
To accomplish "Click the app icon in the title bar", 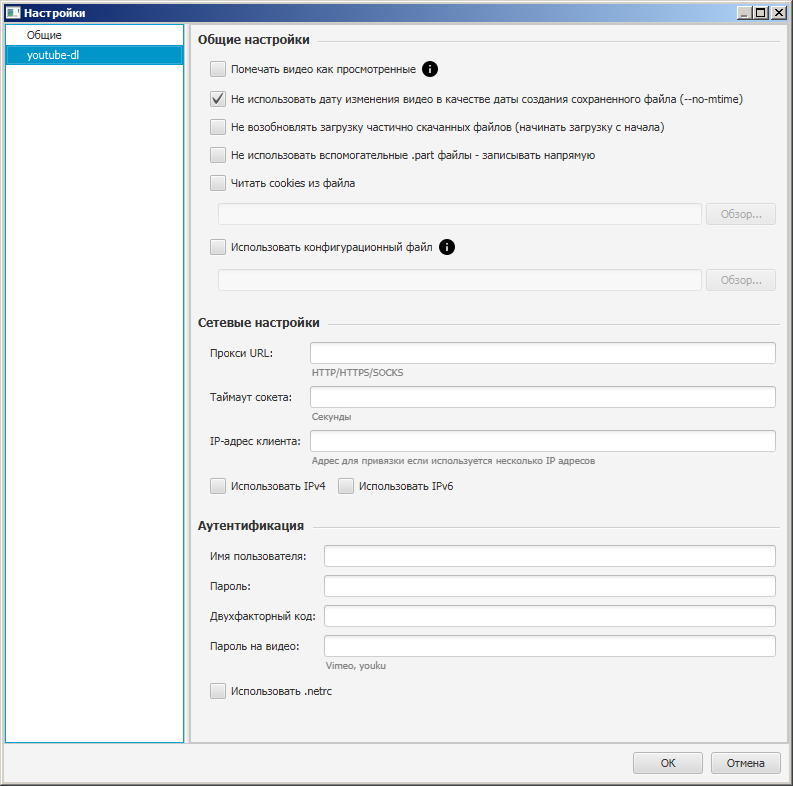I will click(x=13, y=13).
